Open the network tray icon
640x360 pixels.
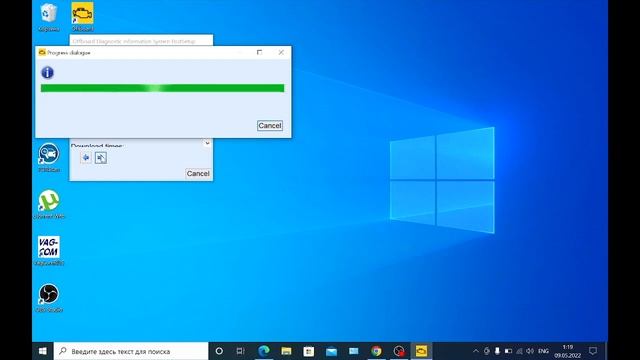(519, 351)
